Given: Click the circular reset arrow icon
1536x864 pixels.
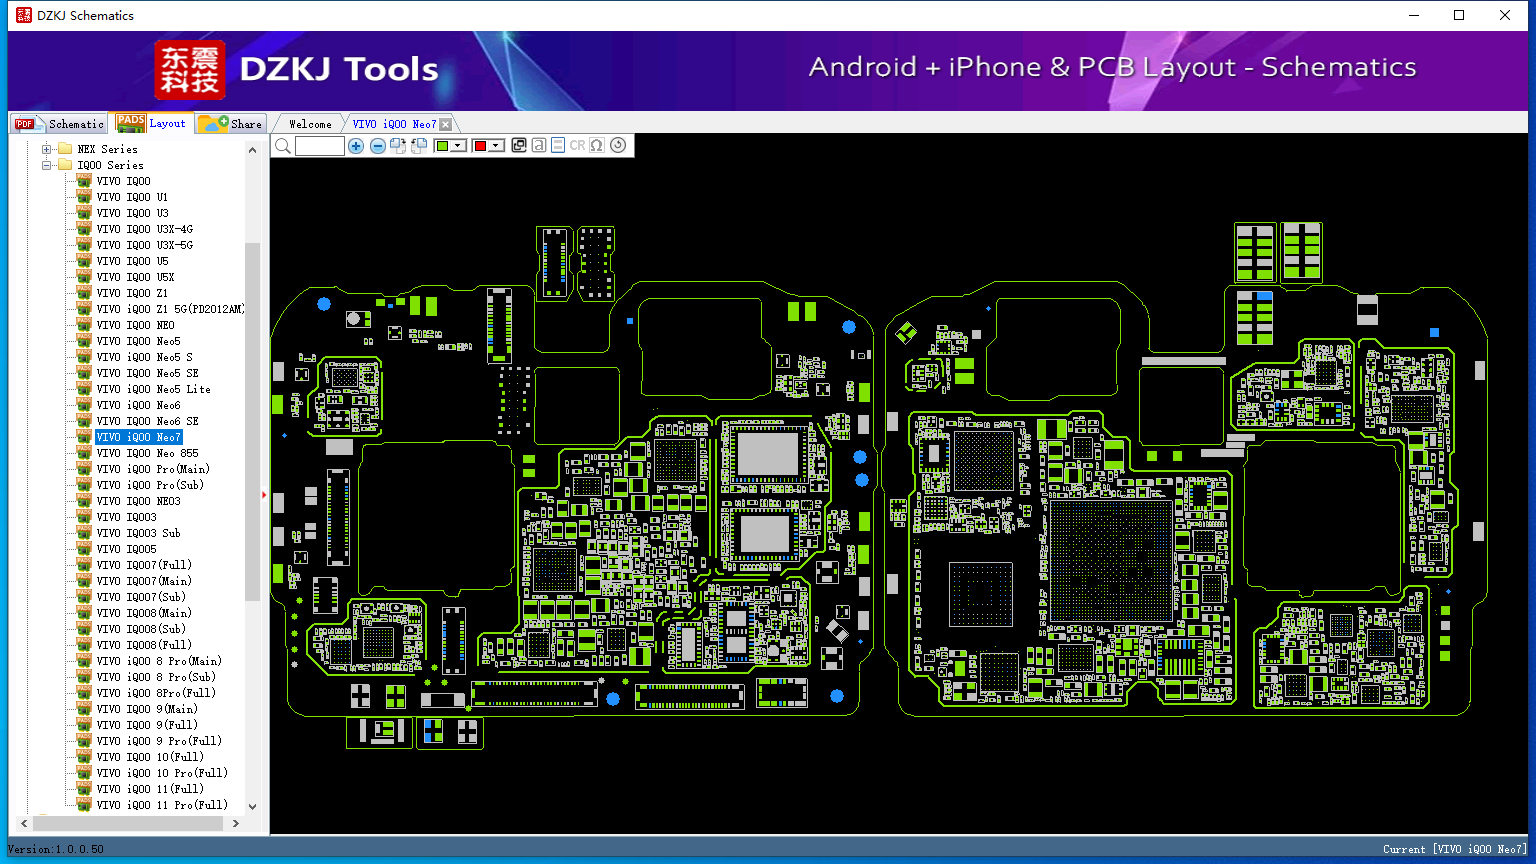Looking at the screenshot, I should (618, 146).
